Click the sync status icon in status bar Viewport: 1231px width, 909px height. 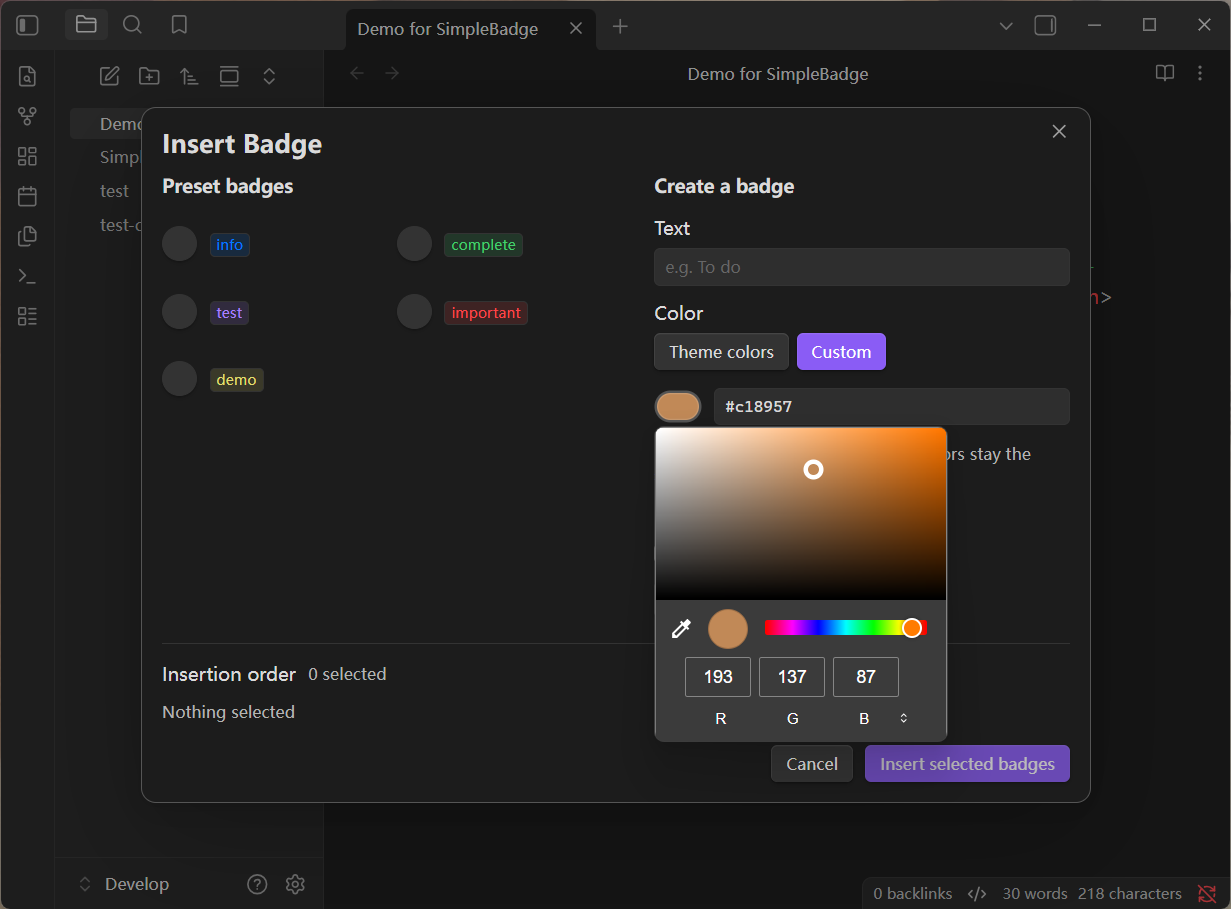click(x=1207, y=893)
